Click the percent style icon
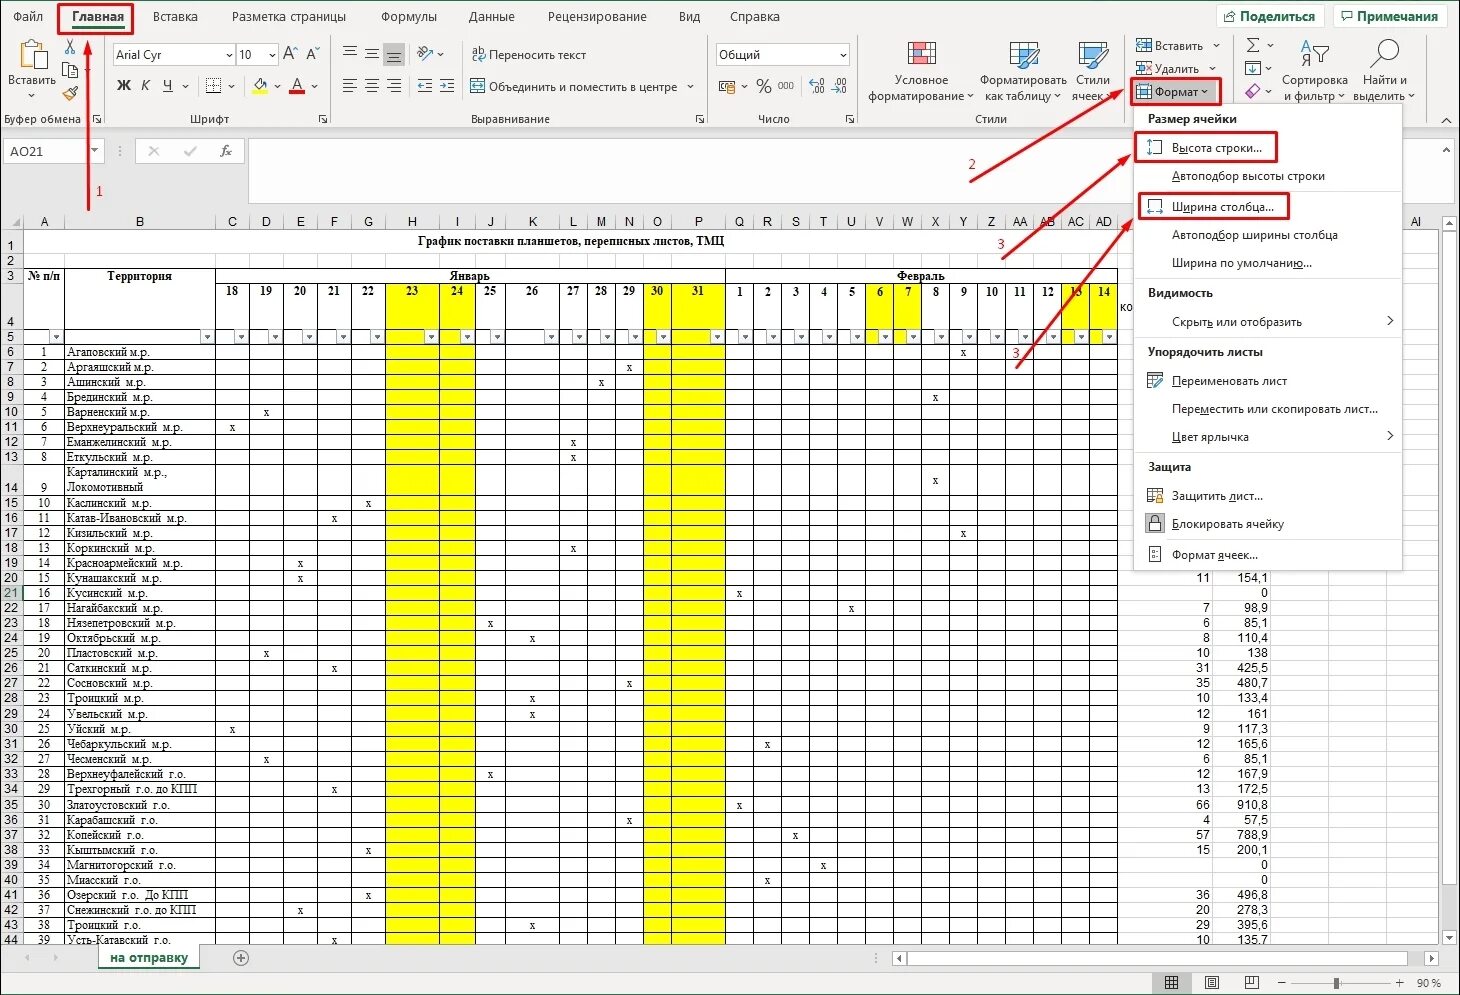The width and height of the screenshot is (1460, 995). pos(764,87)
